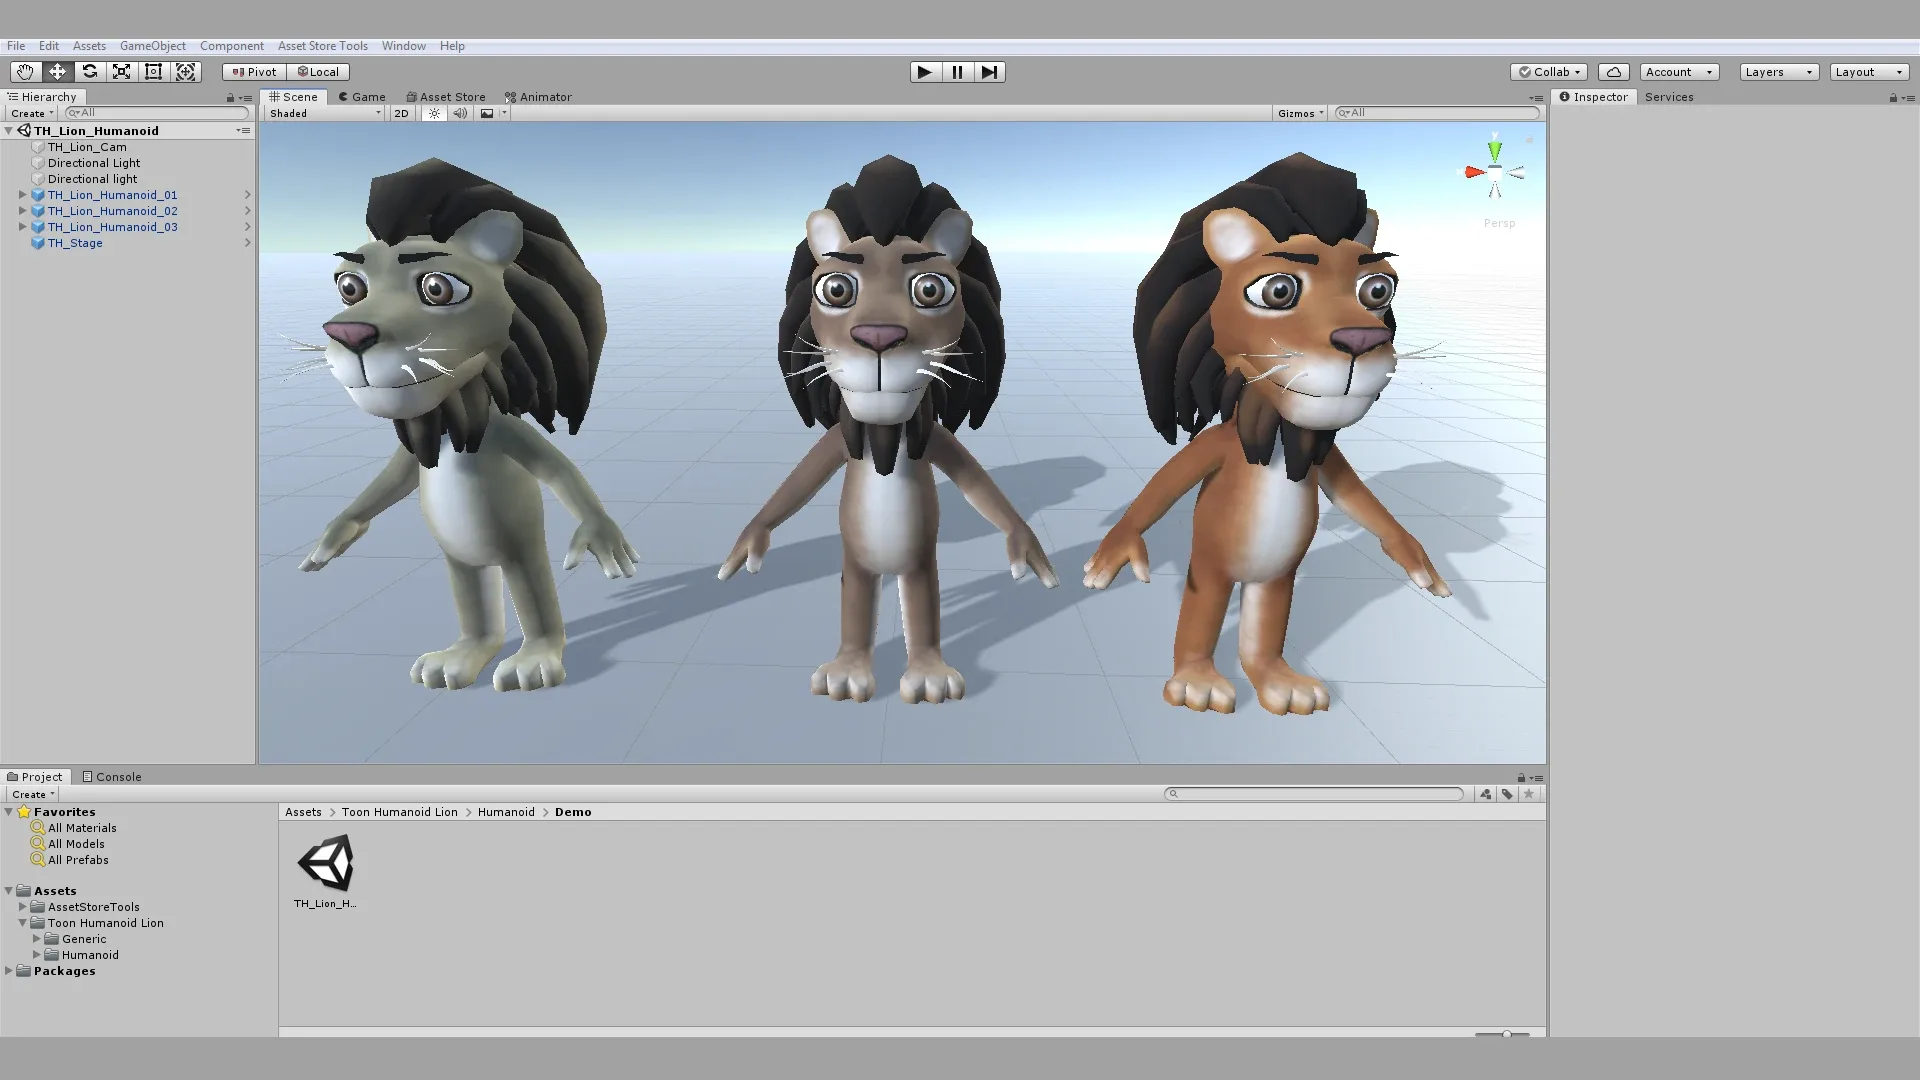Select TH_Stage prefab in Hierarchy

(75, 243)
